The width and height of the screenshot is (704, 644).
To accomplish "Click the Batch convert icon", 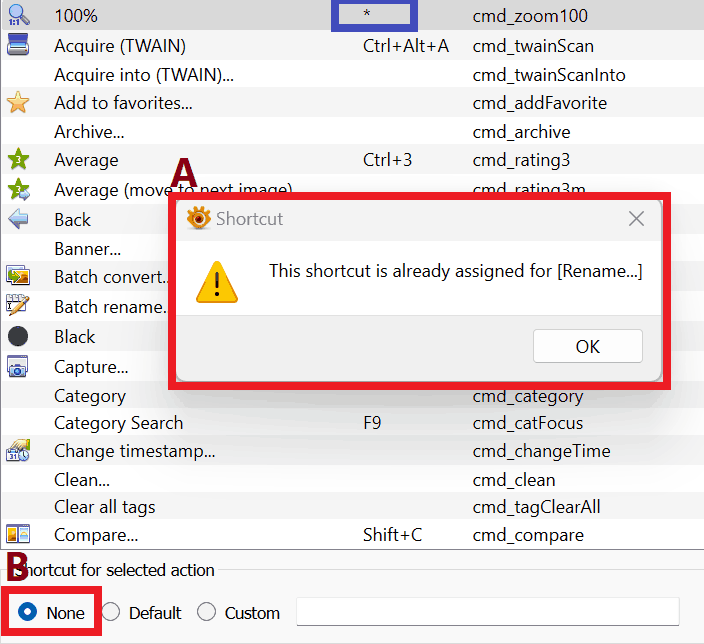I will coord(18,275).
